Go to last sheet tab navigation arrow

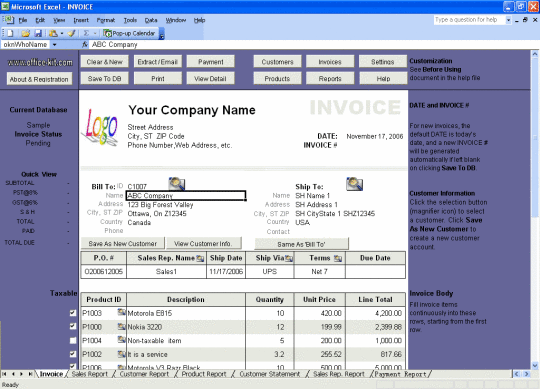click(x=30, y=374)
